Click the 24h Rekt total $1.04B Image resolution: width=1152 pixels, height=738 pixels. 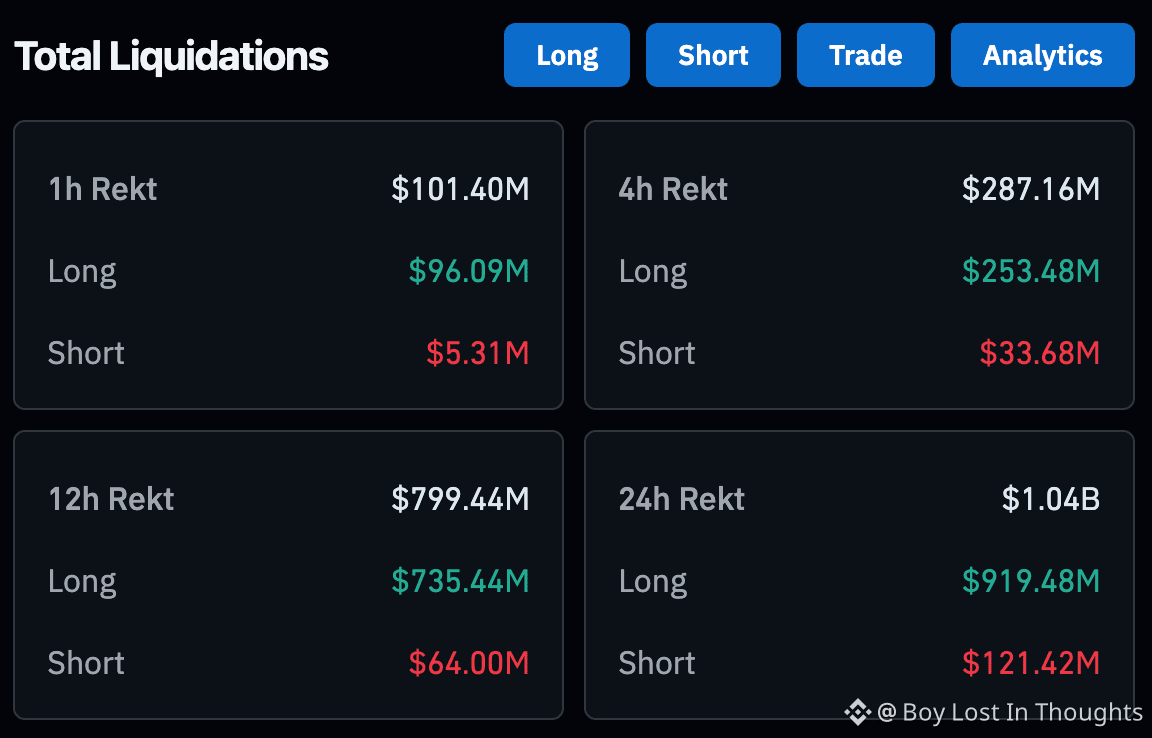1051,499
